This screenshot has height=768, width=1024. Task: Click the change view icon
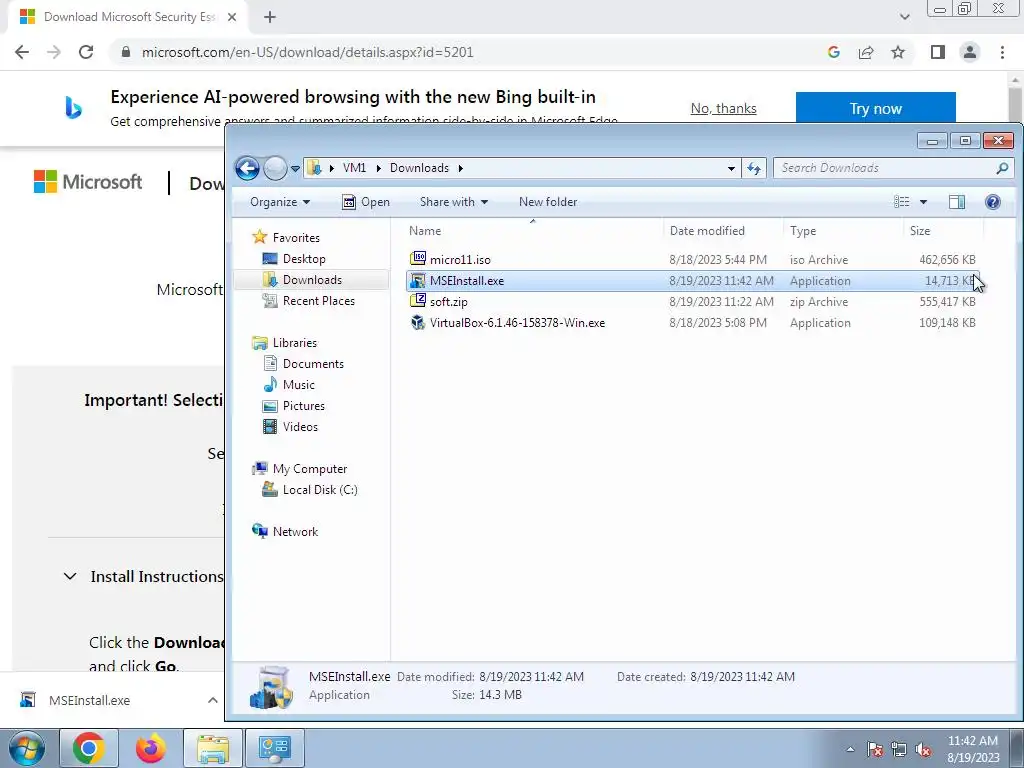(902, 202)
